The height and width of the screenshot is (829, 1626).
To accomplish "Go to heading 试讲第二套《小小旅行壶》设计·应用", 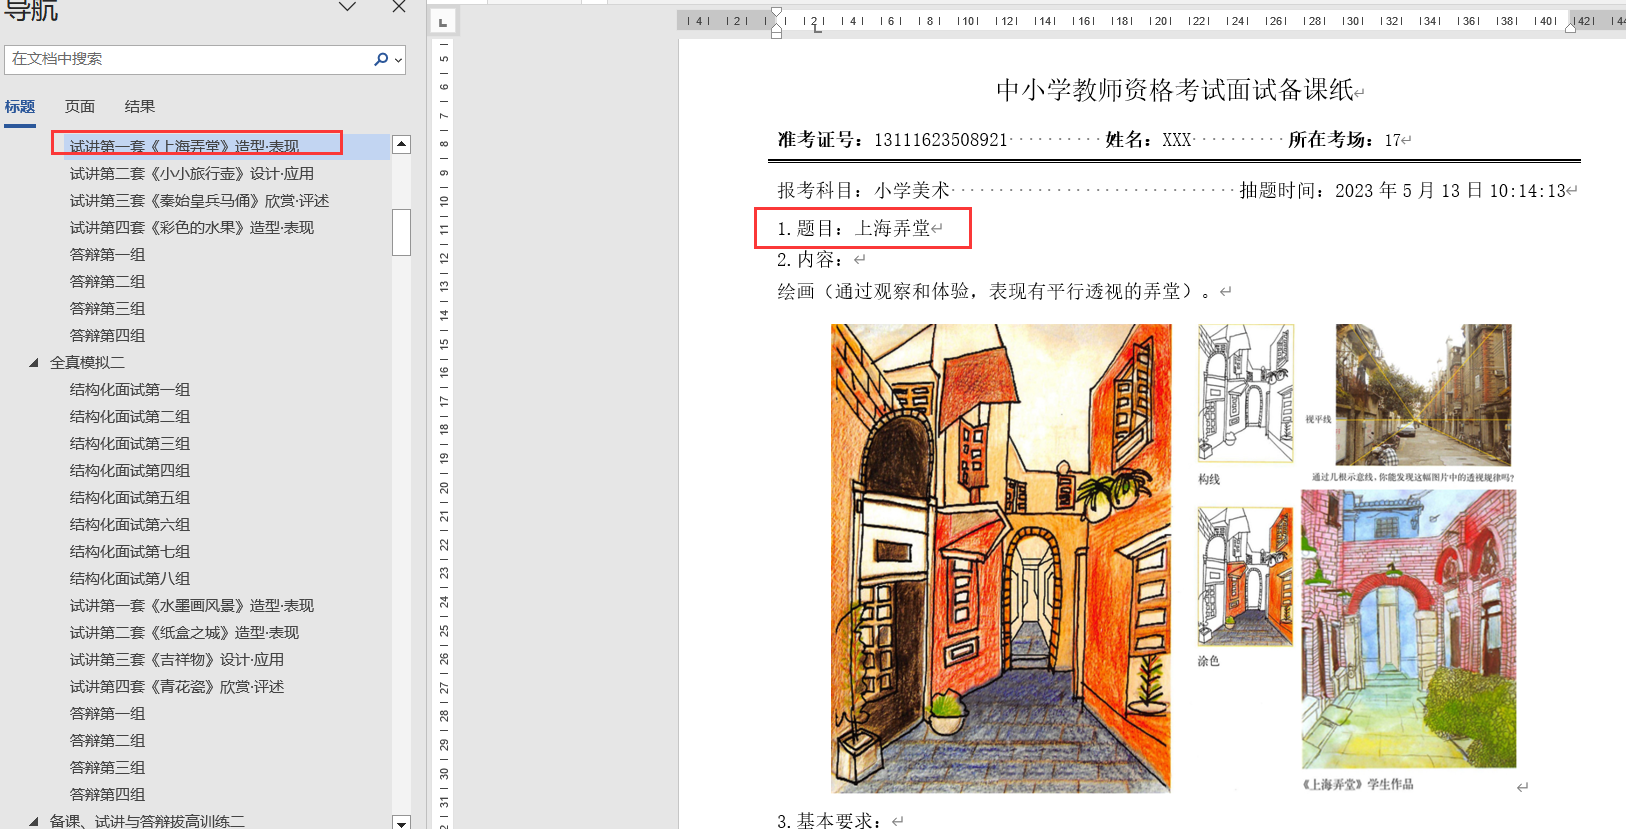I will pos(191,174).
